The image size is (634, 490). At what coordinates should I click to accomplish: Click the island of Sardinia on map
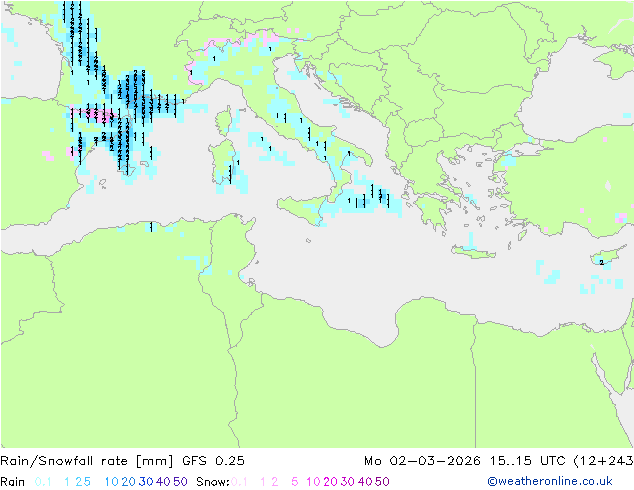pos(223,162)
